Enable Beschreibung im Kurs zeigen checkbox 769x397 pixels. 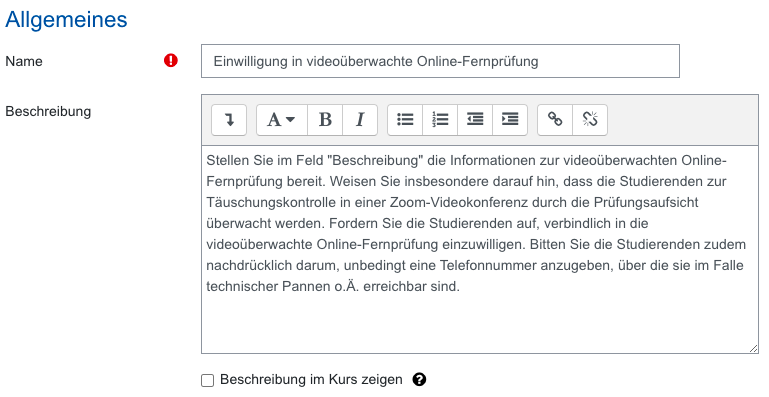point(208,380)
